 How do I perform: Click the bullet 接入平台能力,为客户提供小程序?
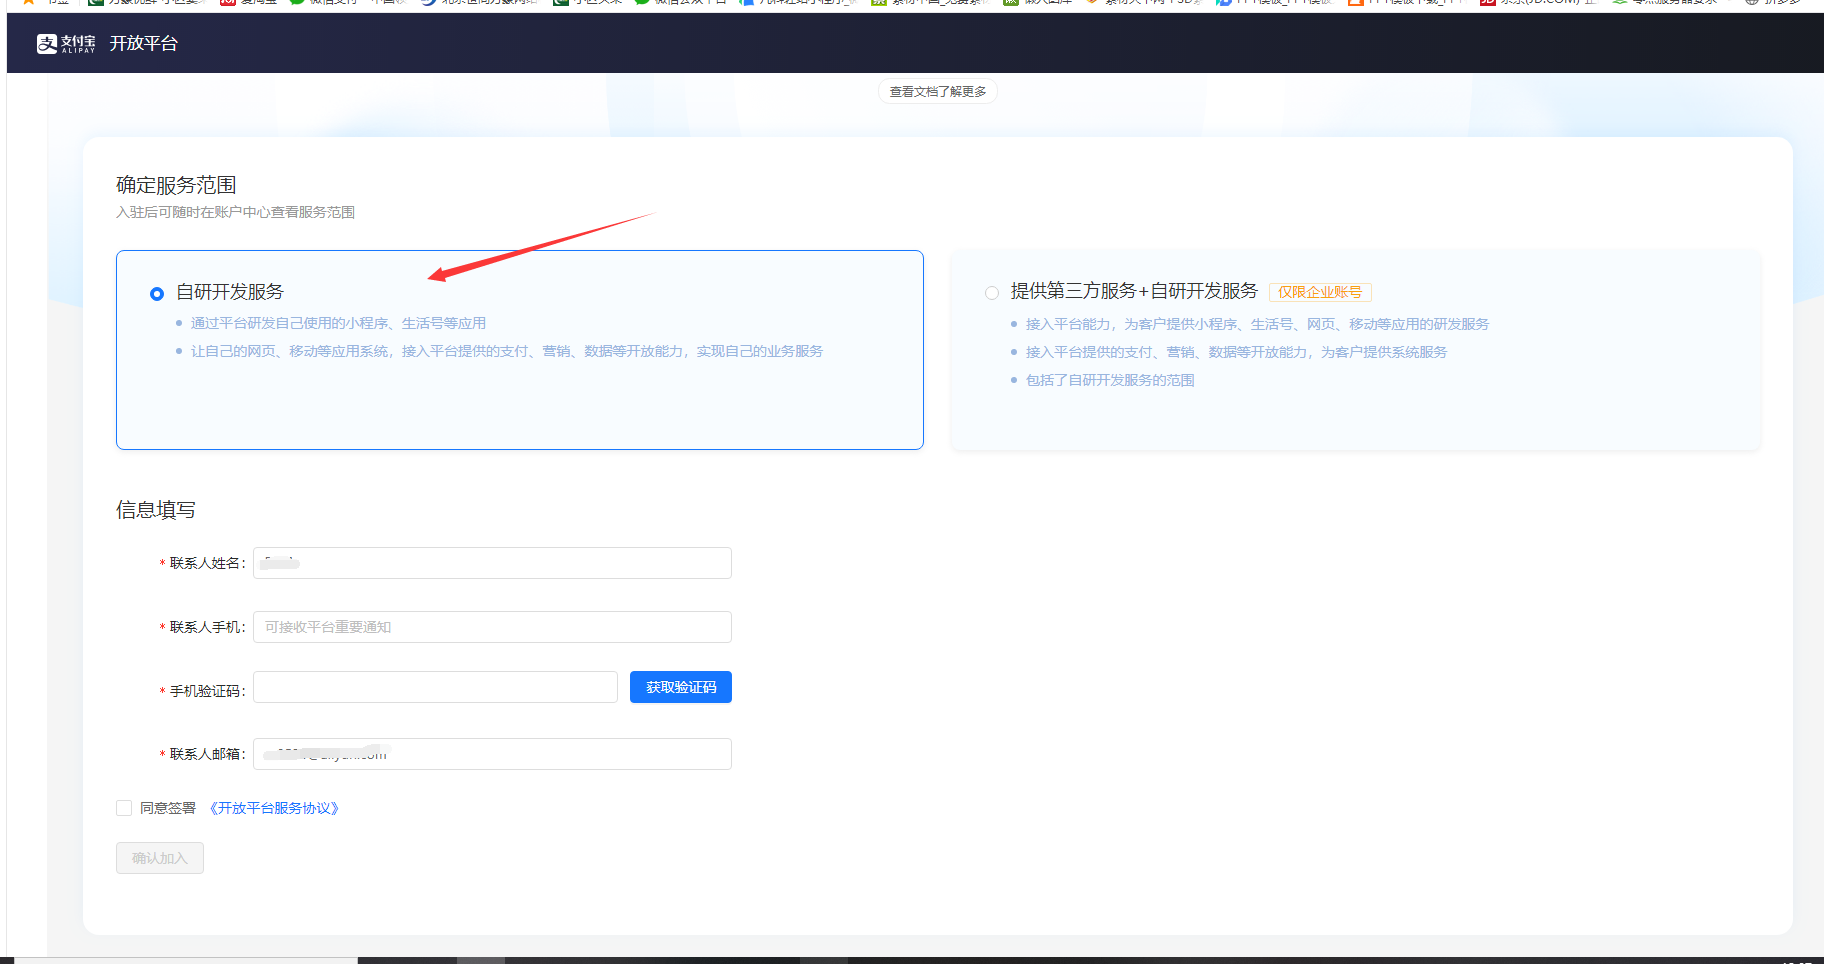pos(1257,324)
